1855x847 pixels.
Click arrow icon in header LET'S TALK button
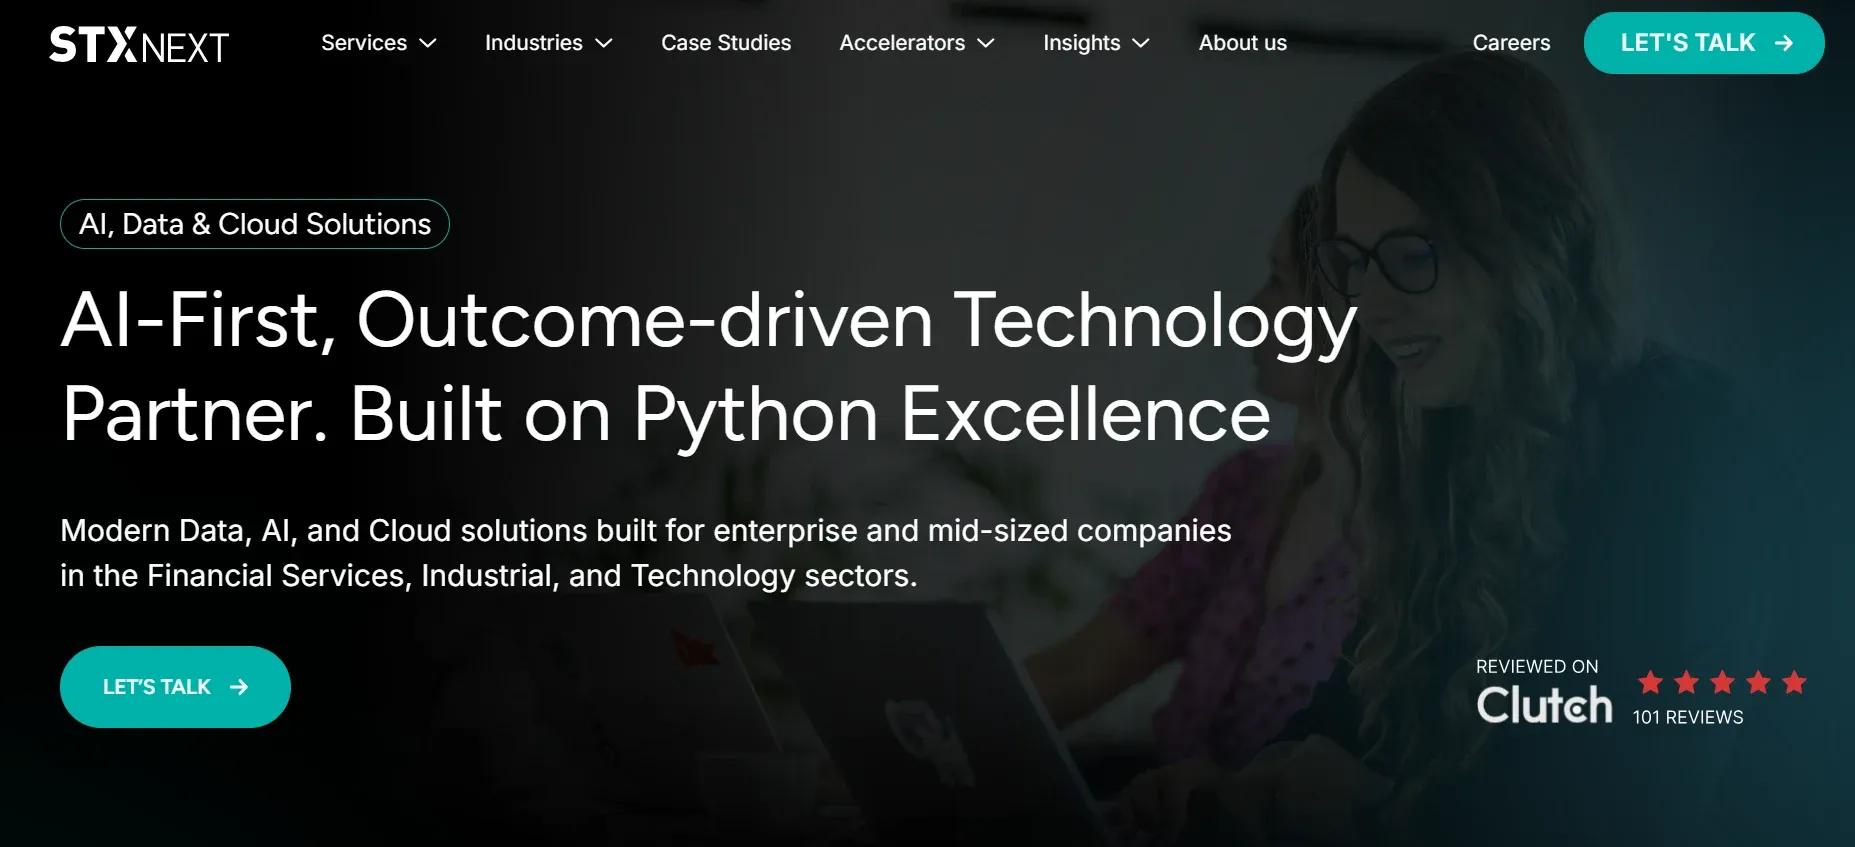(1784, 43)
